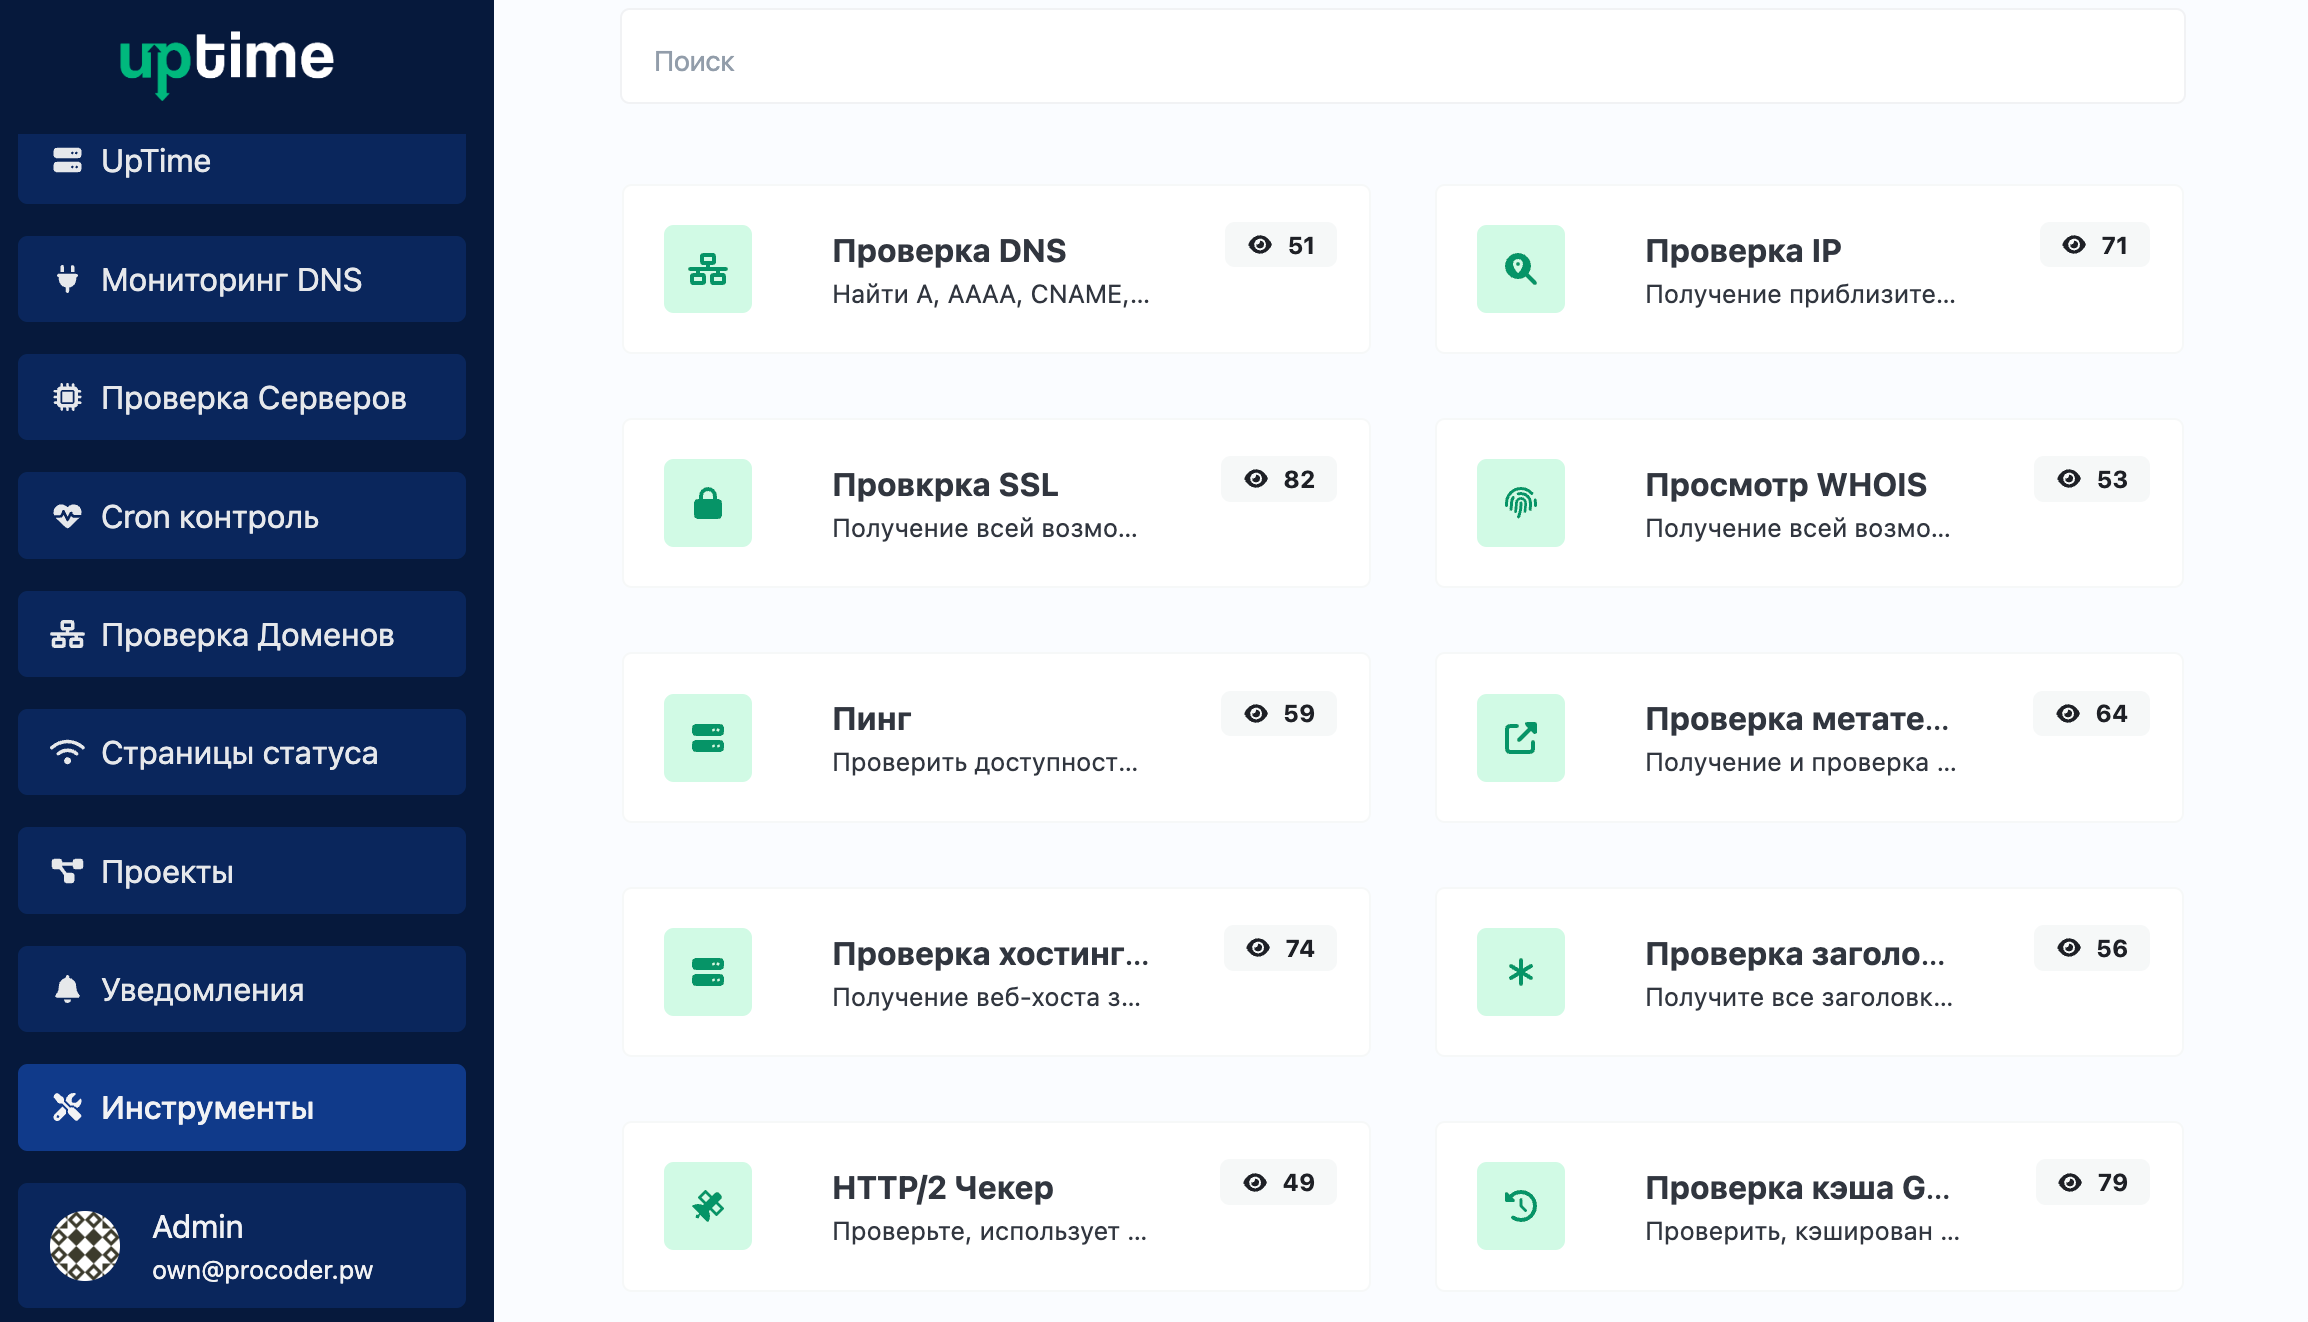Click the header check asterisk icon

point(1520,972)
